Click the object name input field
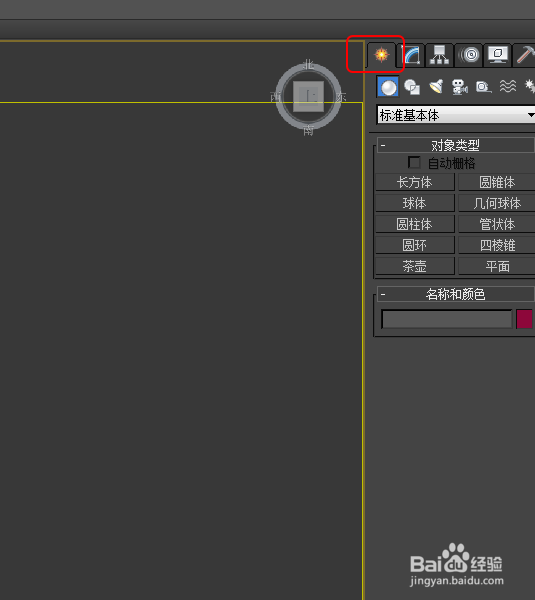 coord(447,319)
